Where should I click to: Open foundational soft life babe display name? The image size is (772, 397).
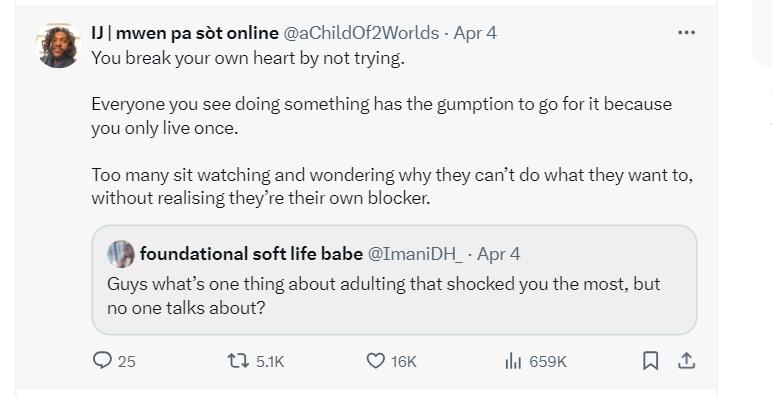(x=251, y=254)
